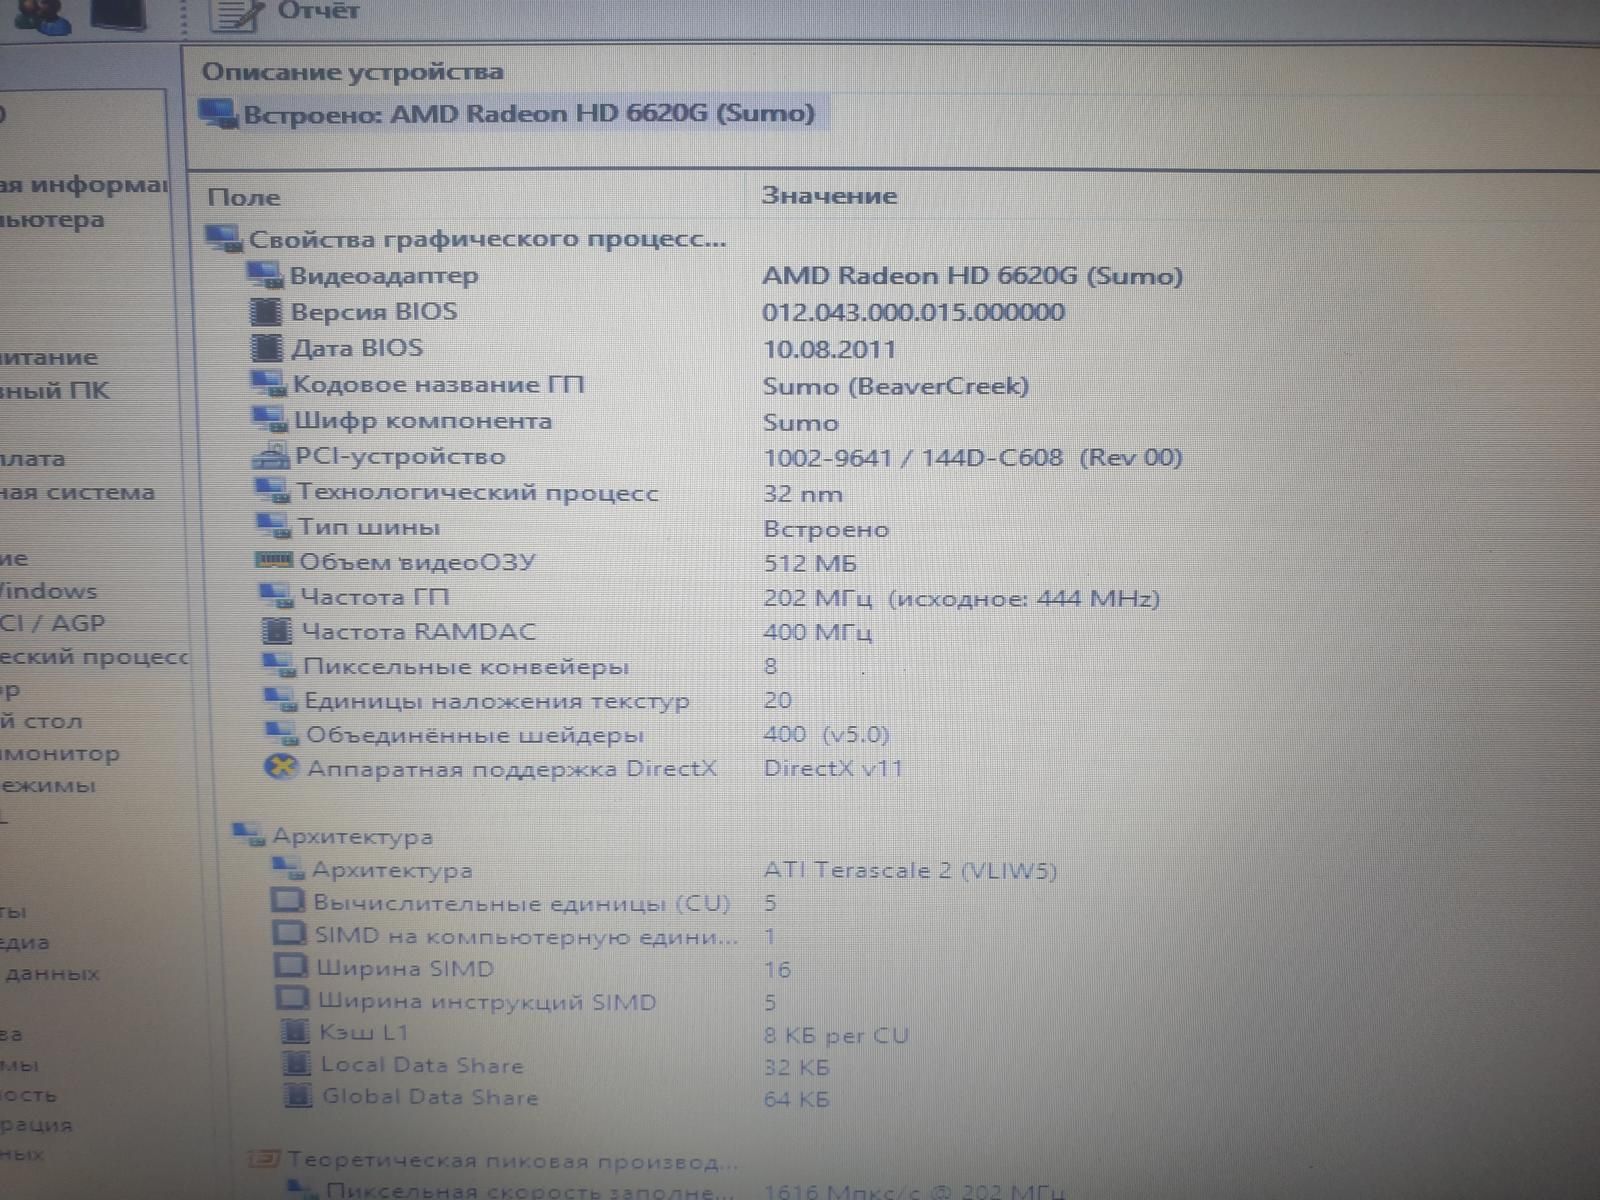
Task: Click the Технологический процесс row icon
Action: 273,492
